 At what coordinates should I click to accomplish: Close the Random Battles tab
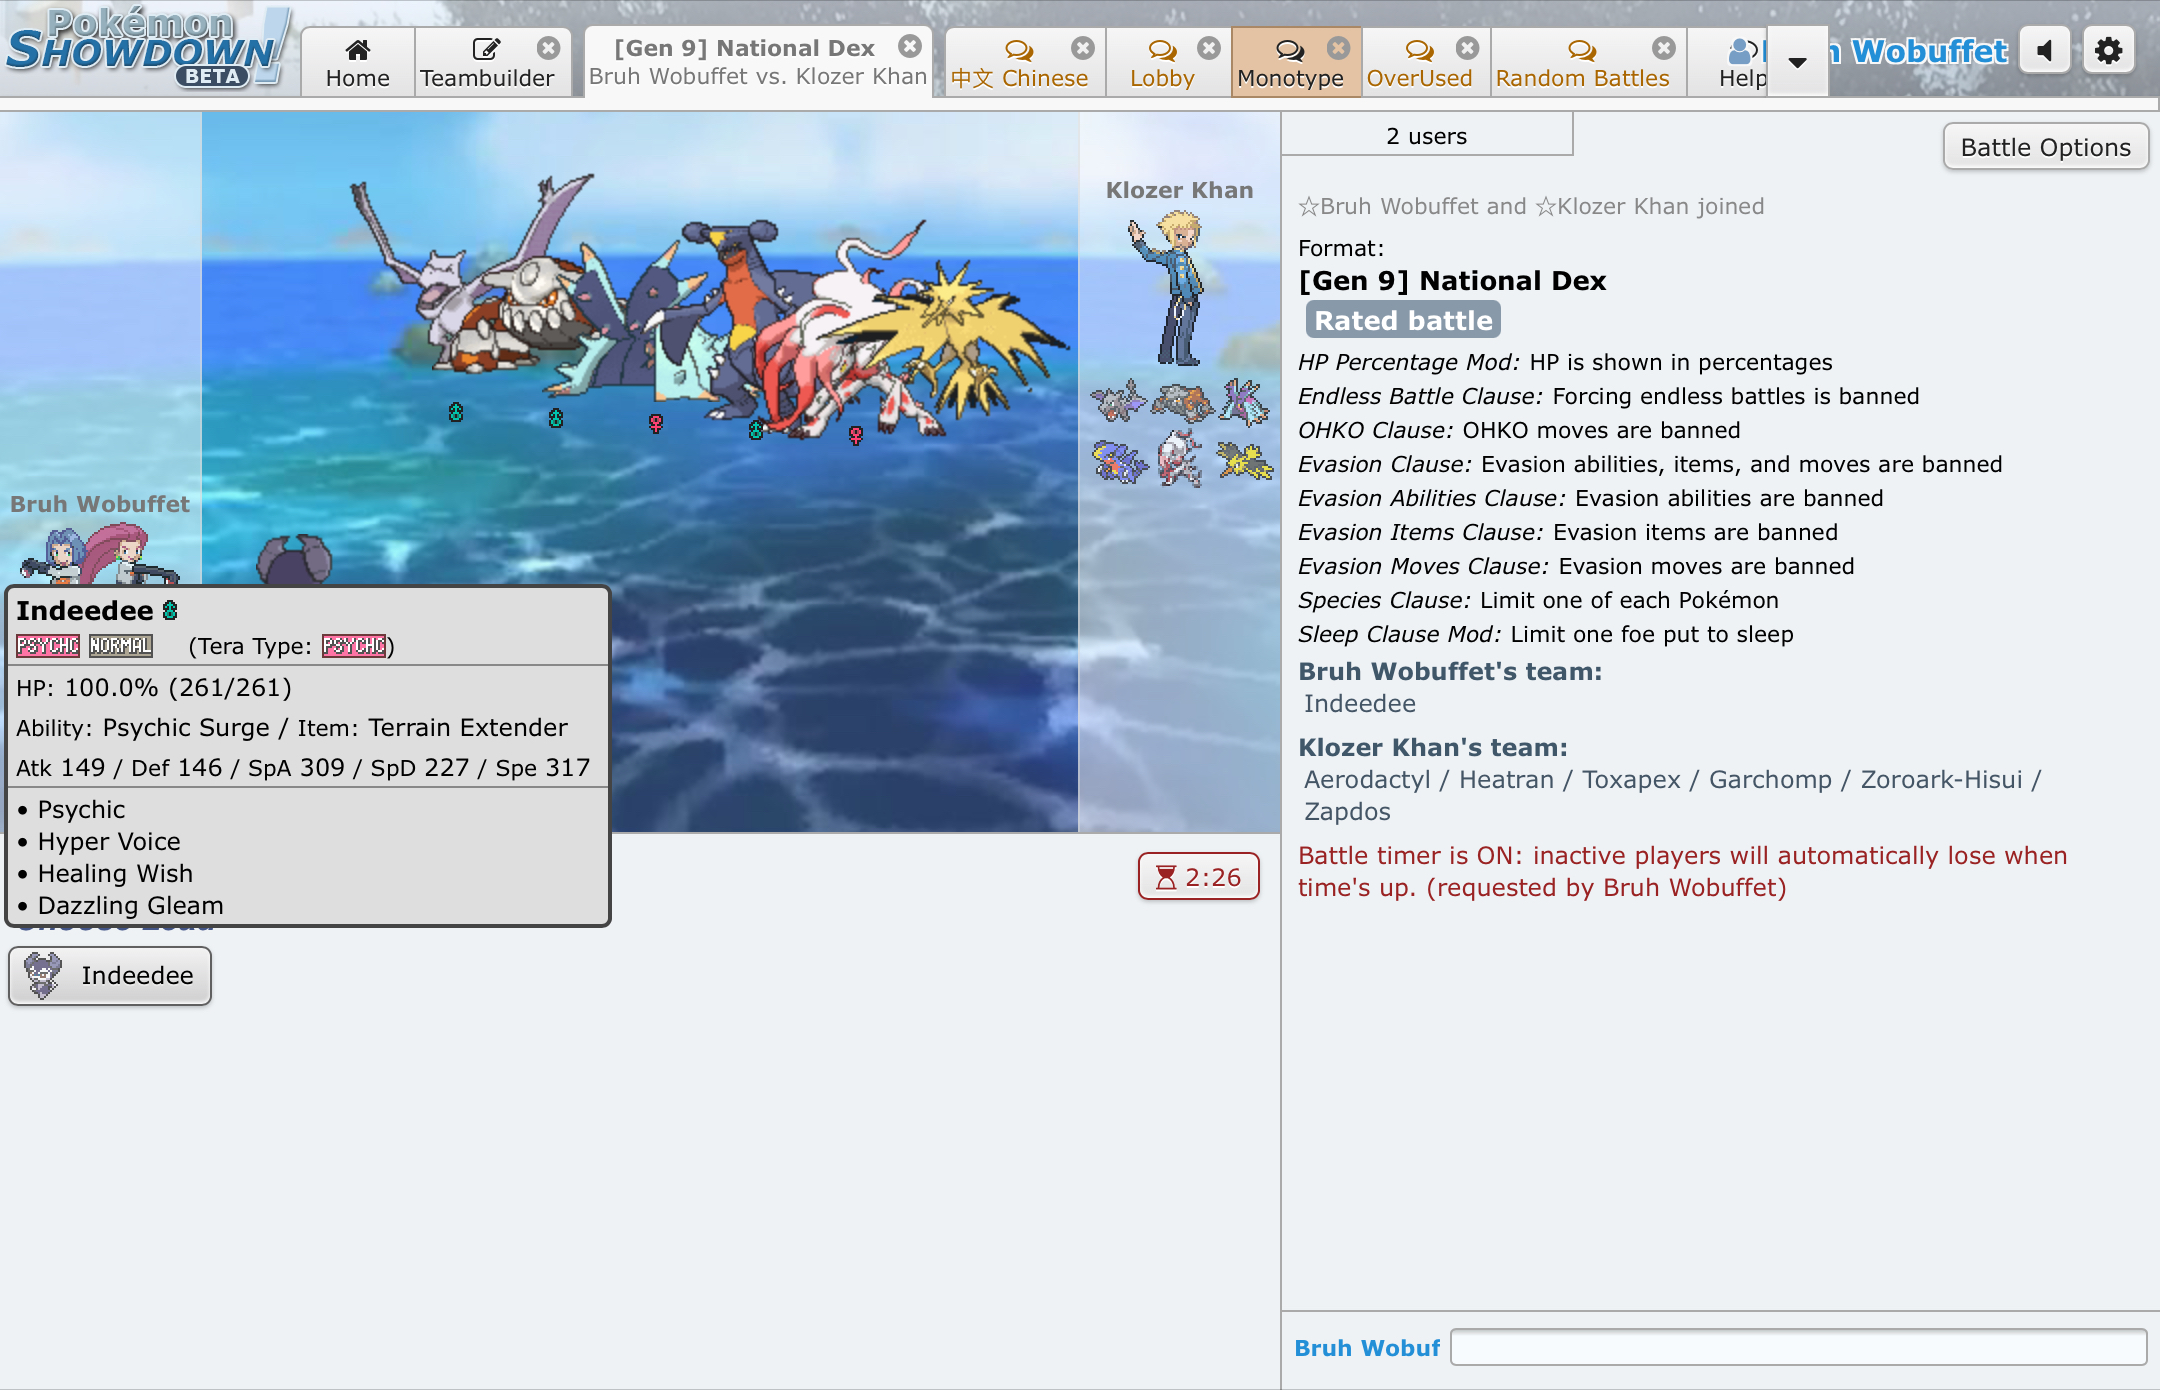point(1663,48)
